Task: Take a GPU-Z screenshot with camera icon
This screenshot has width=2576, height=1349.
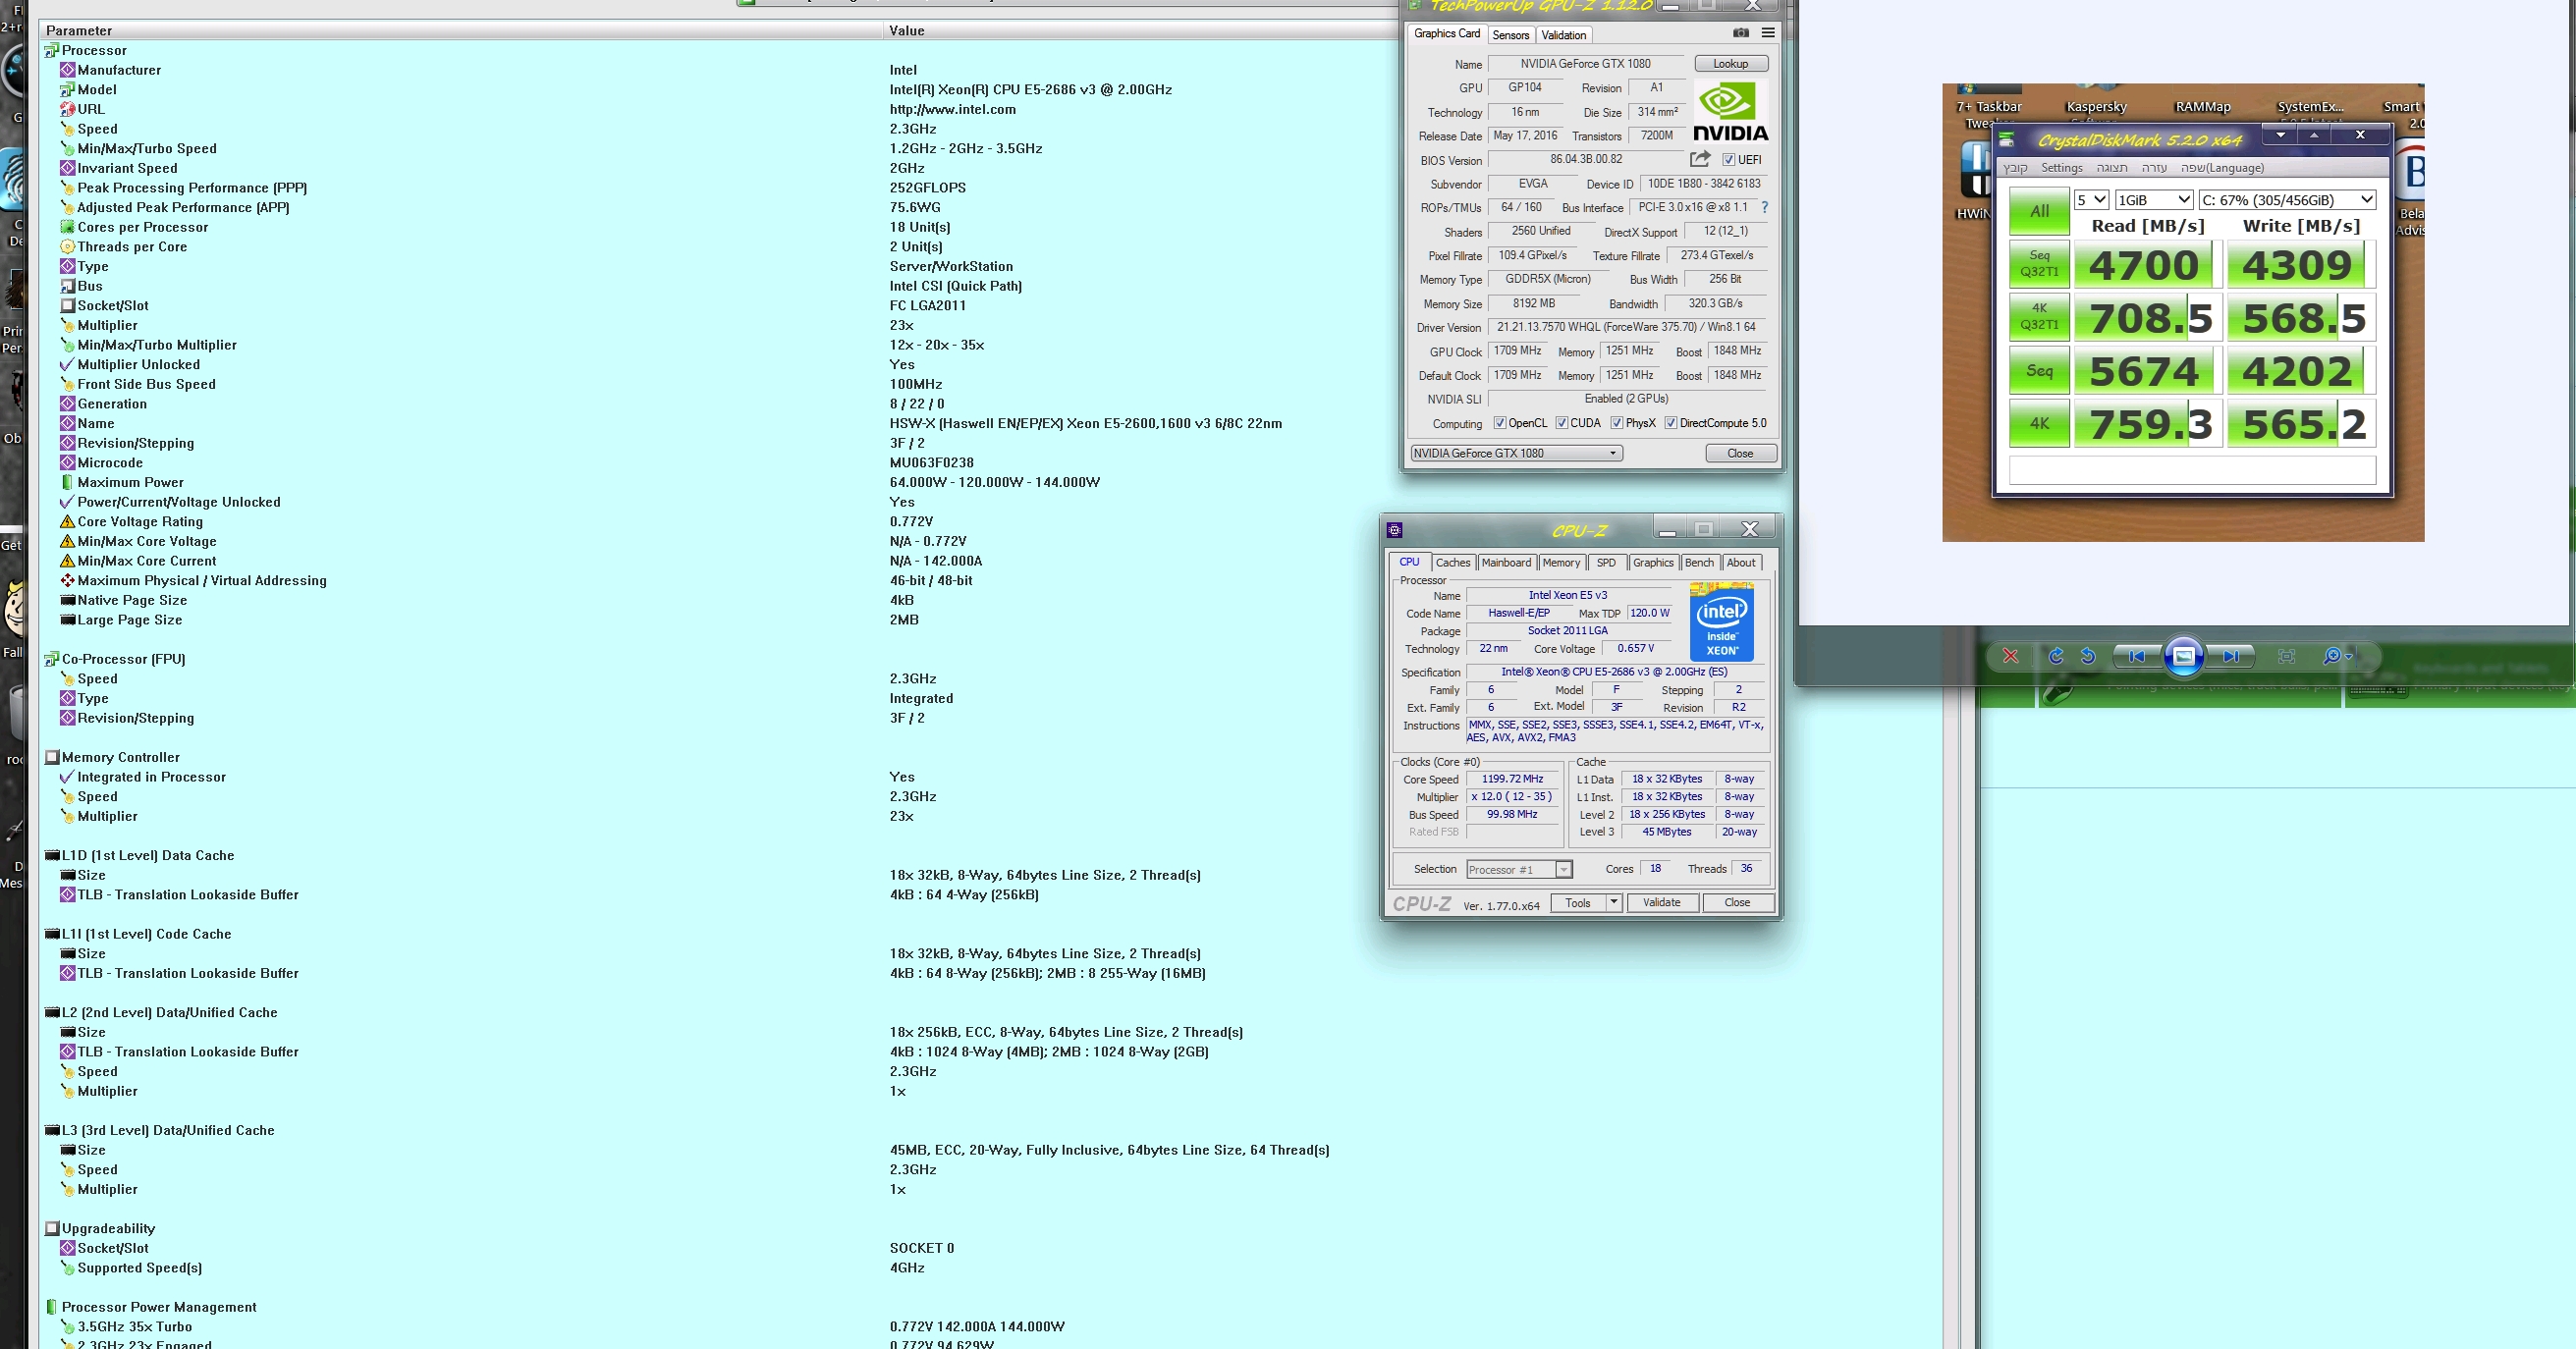Action: [1741, 33]
